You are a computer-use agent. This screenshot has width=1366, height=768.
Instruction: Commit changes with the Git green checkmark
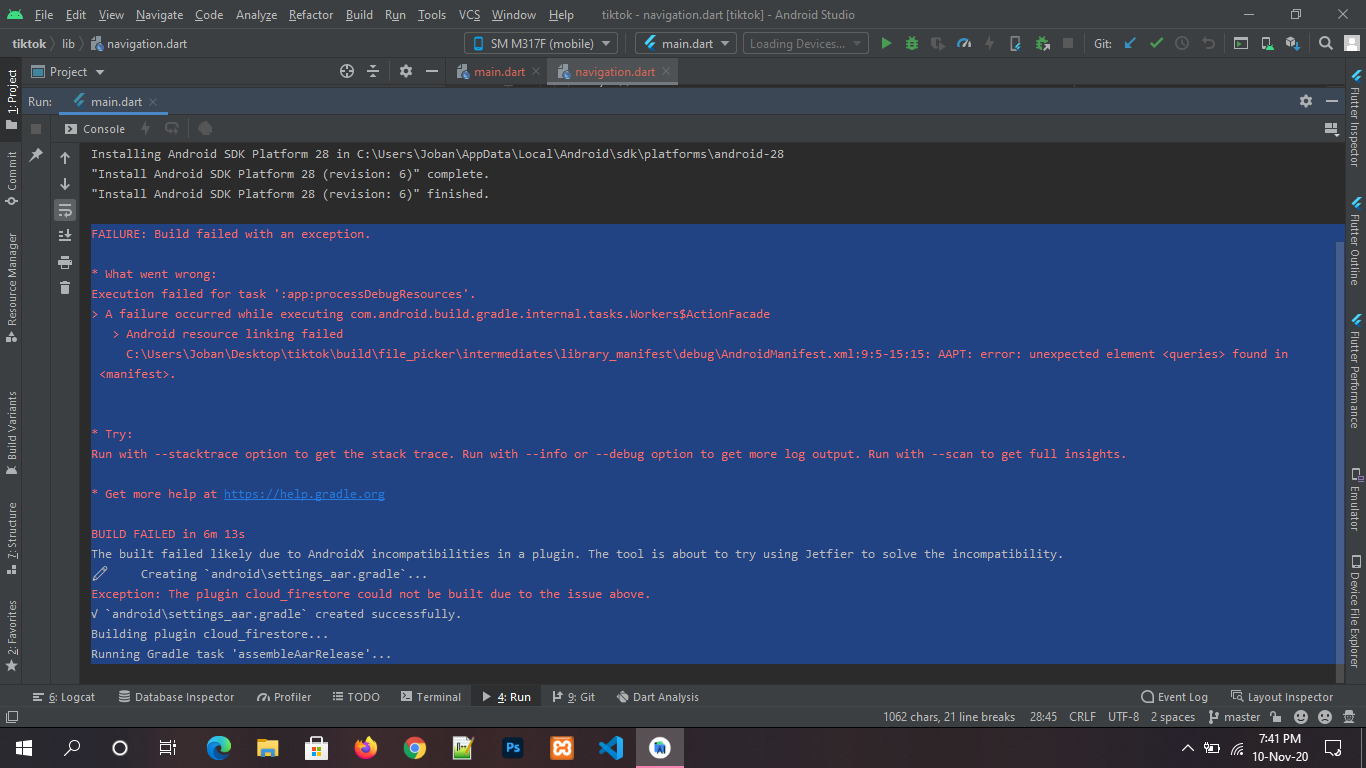pyautogui.click(x=1156, y=43)
